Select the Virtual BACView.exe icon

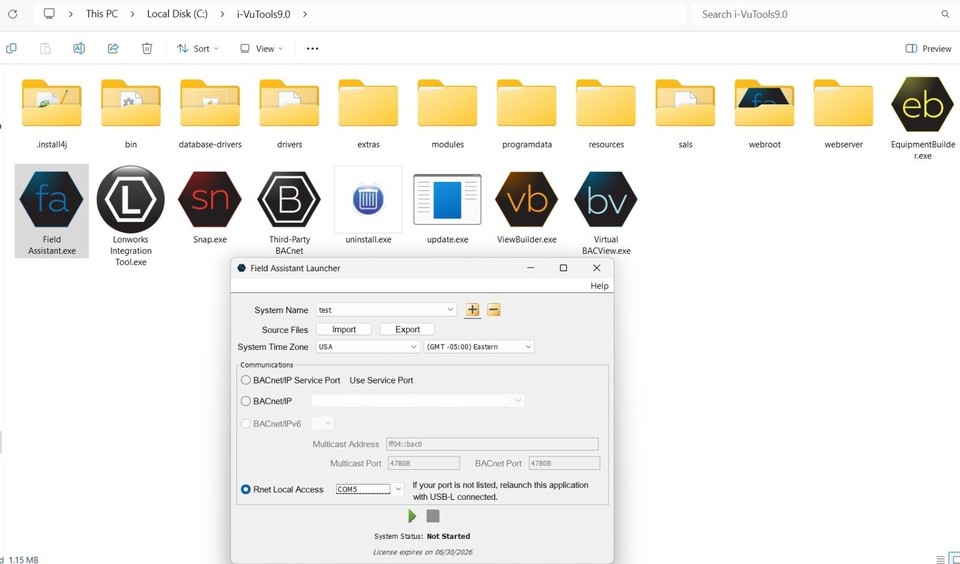(605, 200)
